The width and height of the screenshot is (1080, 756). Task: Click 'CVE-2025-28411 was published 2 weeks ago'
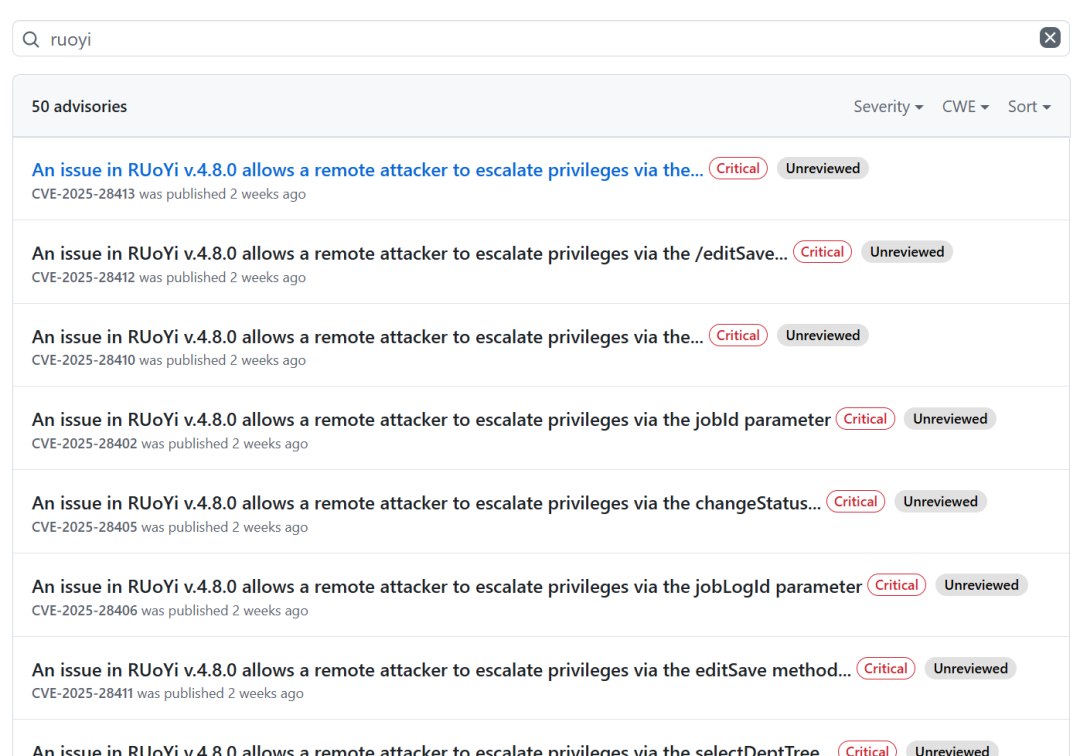(x=167, y=693)
